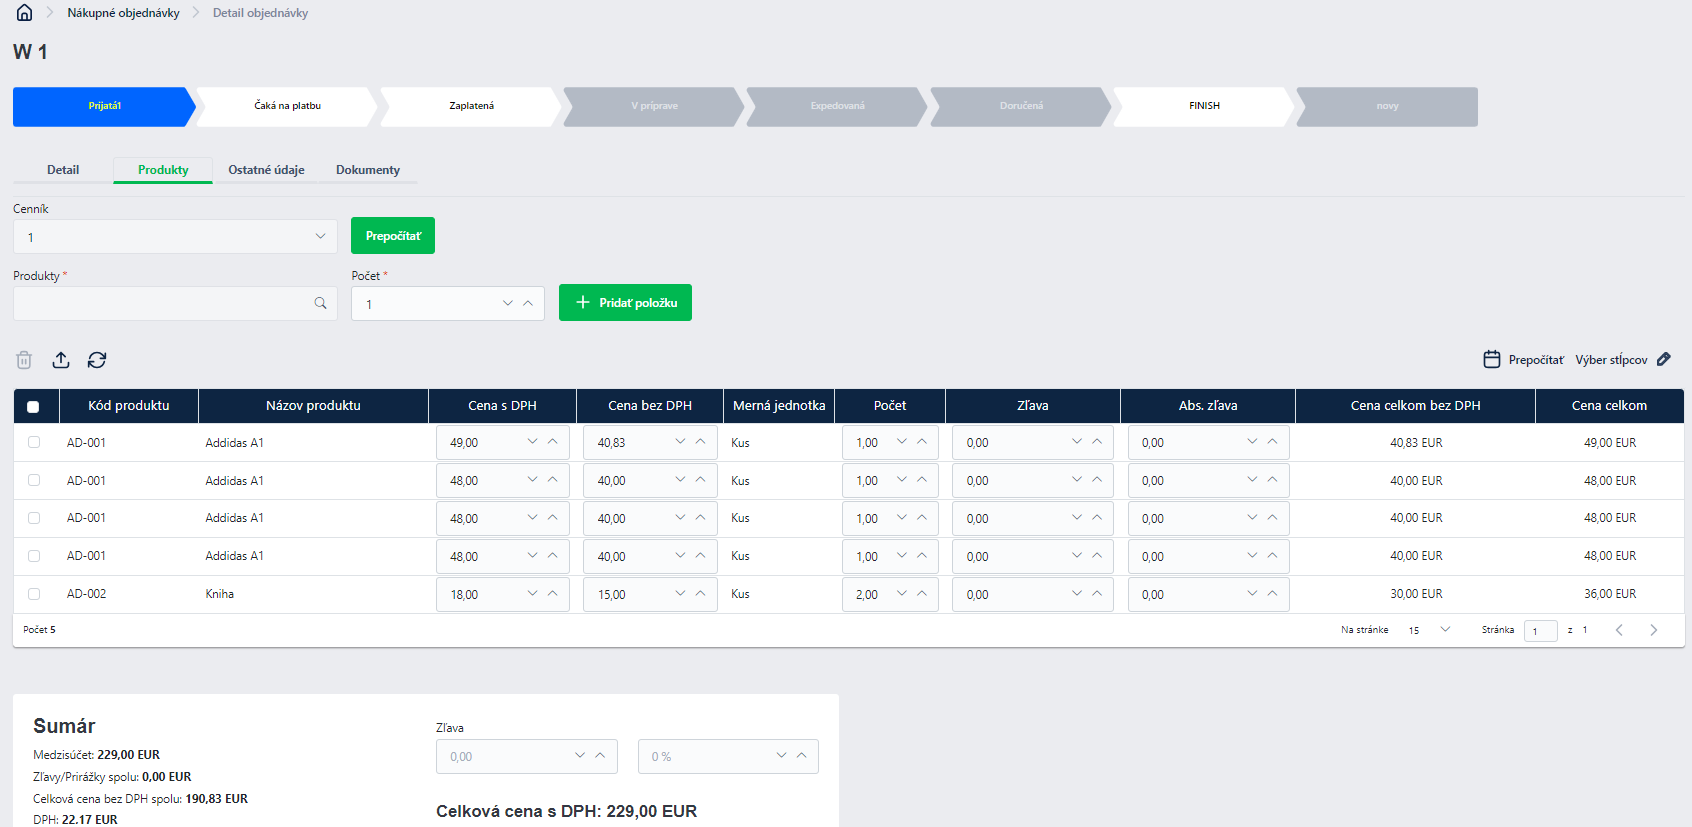This screenshot has height=827, width=1692.
Task: Go to home via house icon
Action: tap(24, 13)
